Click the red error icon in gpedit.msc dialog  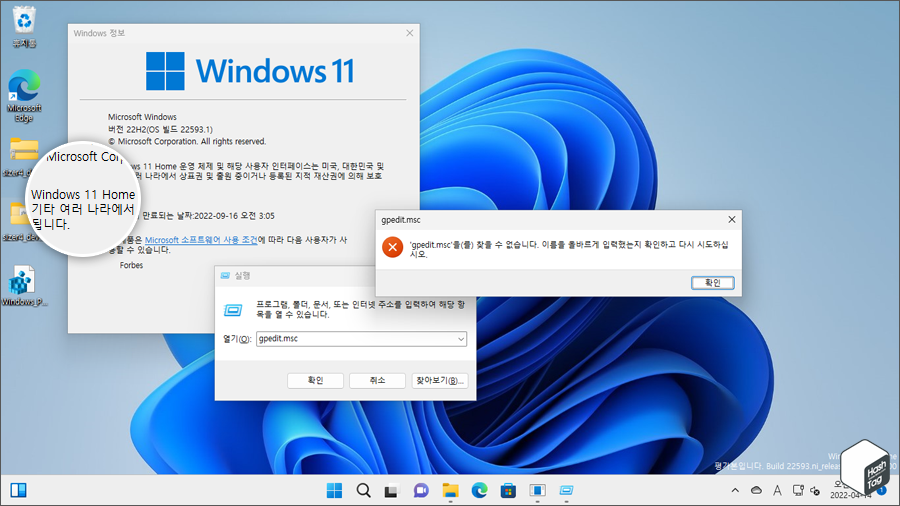(x=393, y=247)
